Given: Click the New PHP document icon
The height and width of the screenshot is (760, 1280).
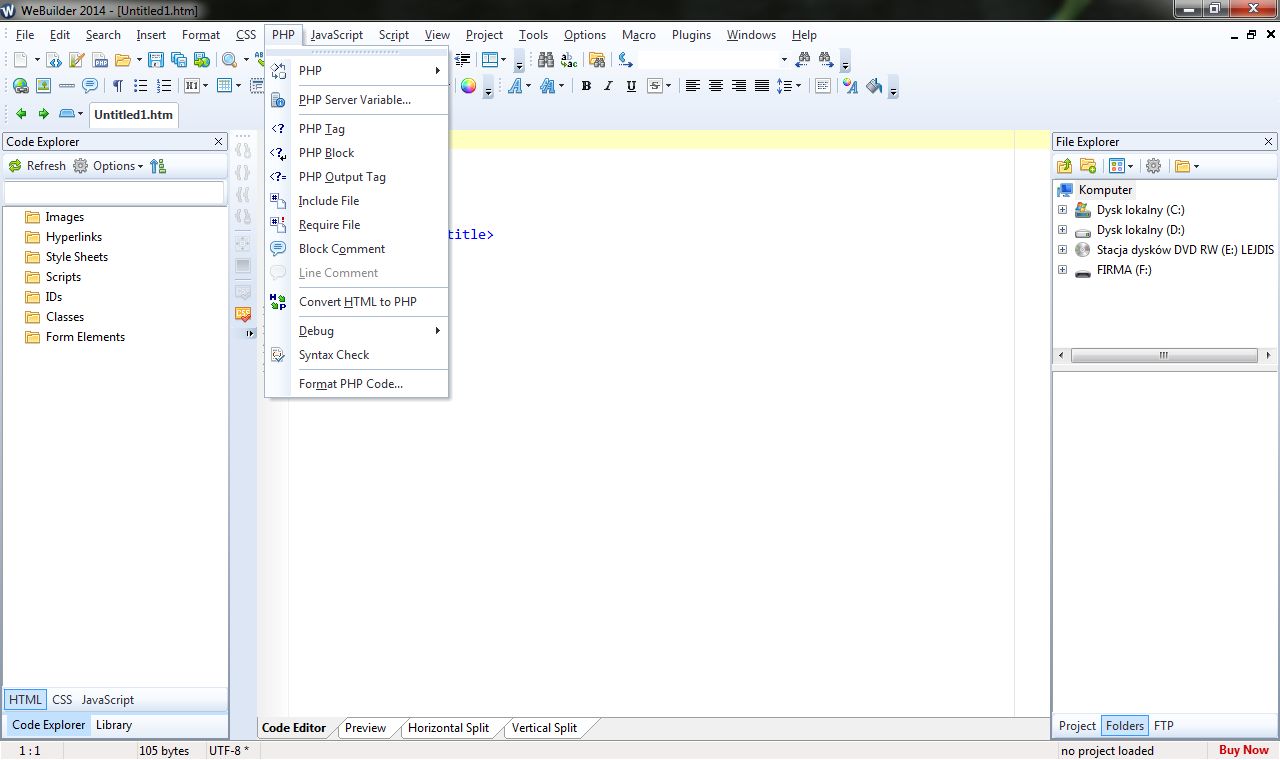Looking at the screenshot, I should [x=100, y=60].
